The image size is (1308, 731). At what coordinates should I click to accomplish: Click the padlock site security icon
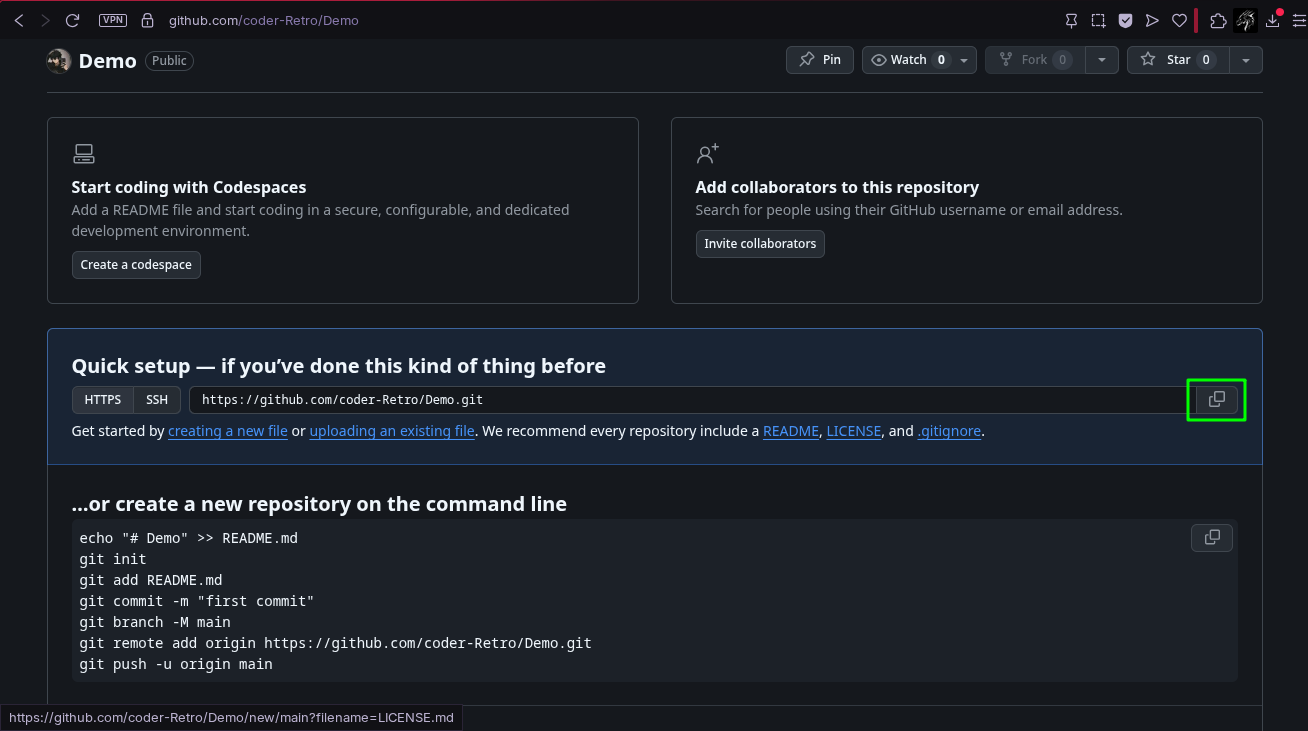coord(148,20)
